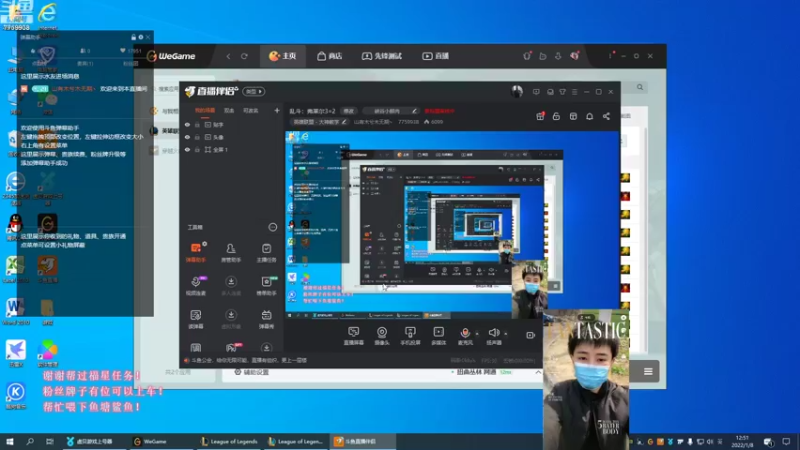Add 多媒体 media source
800x450 pixels.
click(438, 336)
